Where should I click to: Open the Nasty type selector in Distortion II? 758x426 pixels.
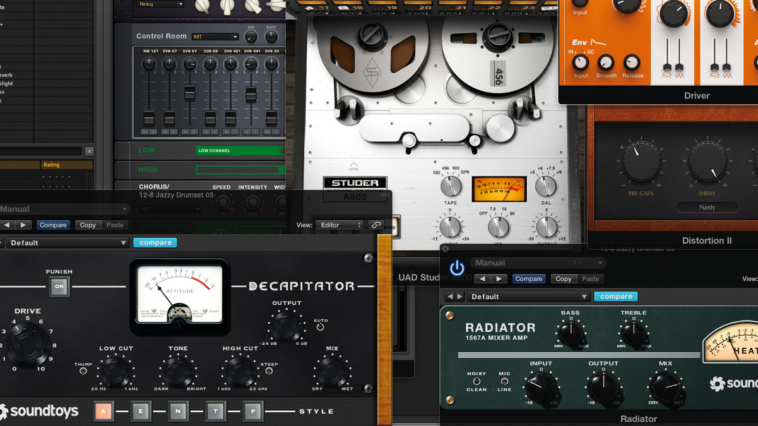[707, 207]
